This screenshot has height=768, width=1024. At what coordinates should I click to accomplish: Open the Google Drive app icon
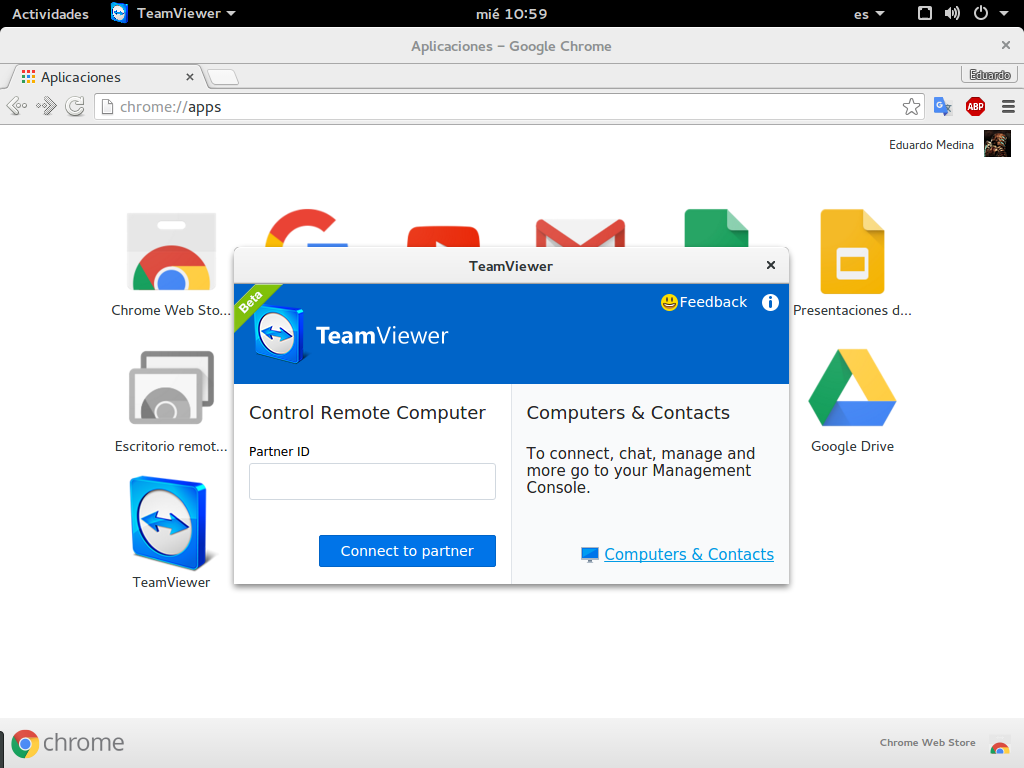pos(852,388)
